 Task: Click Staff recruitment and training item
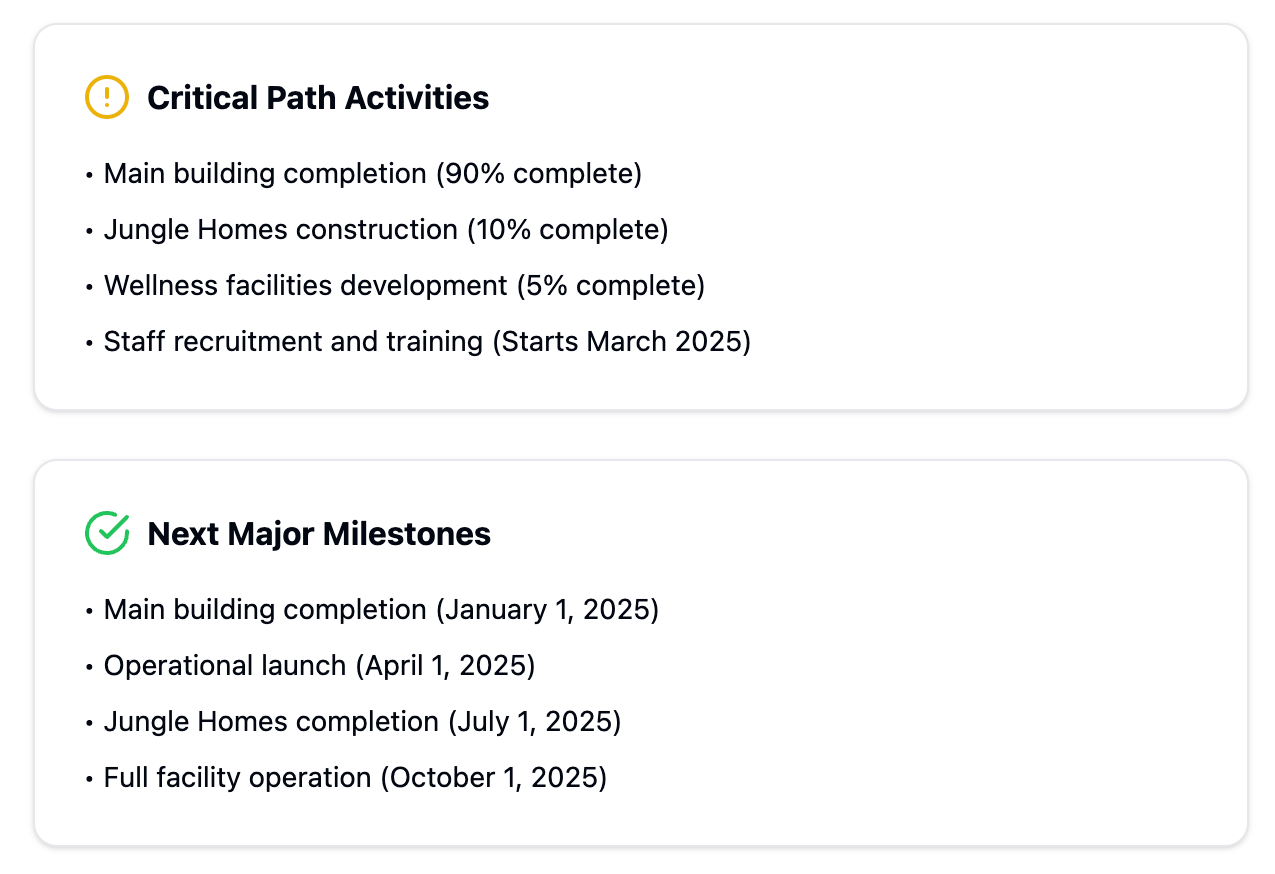pos(427,342)
